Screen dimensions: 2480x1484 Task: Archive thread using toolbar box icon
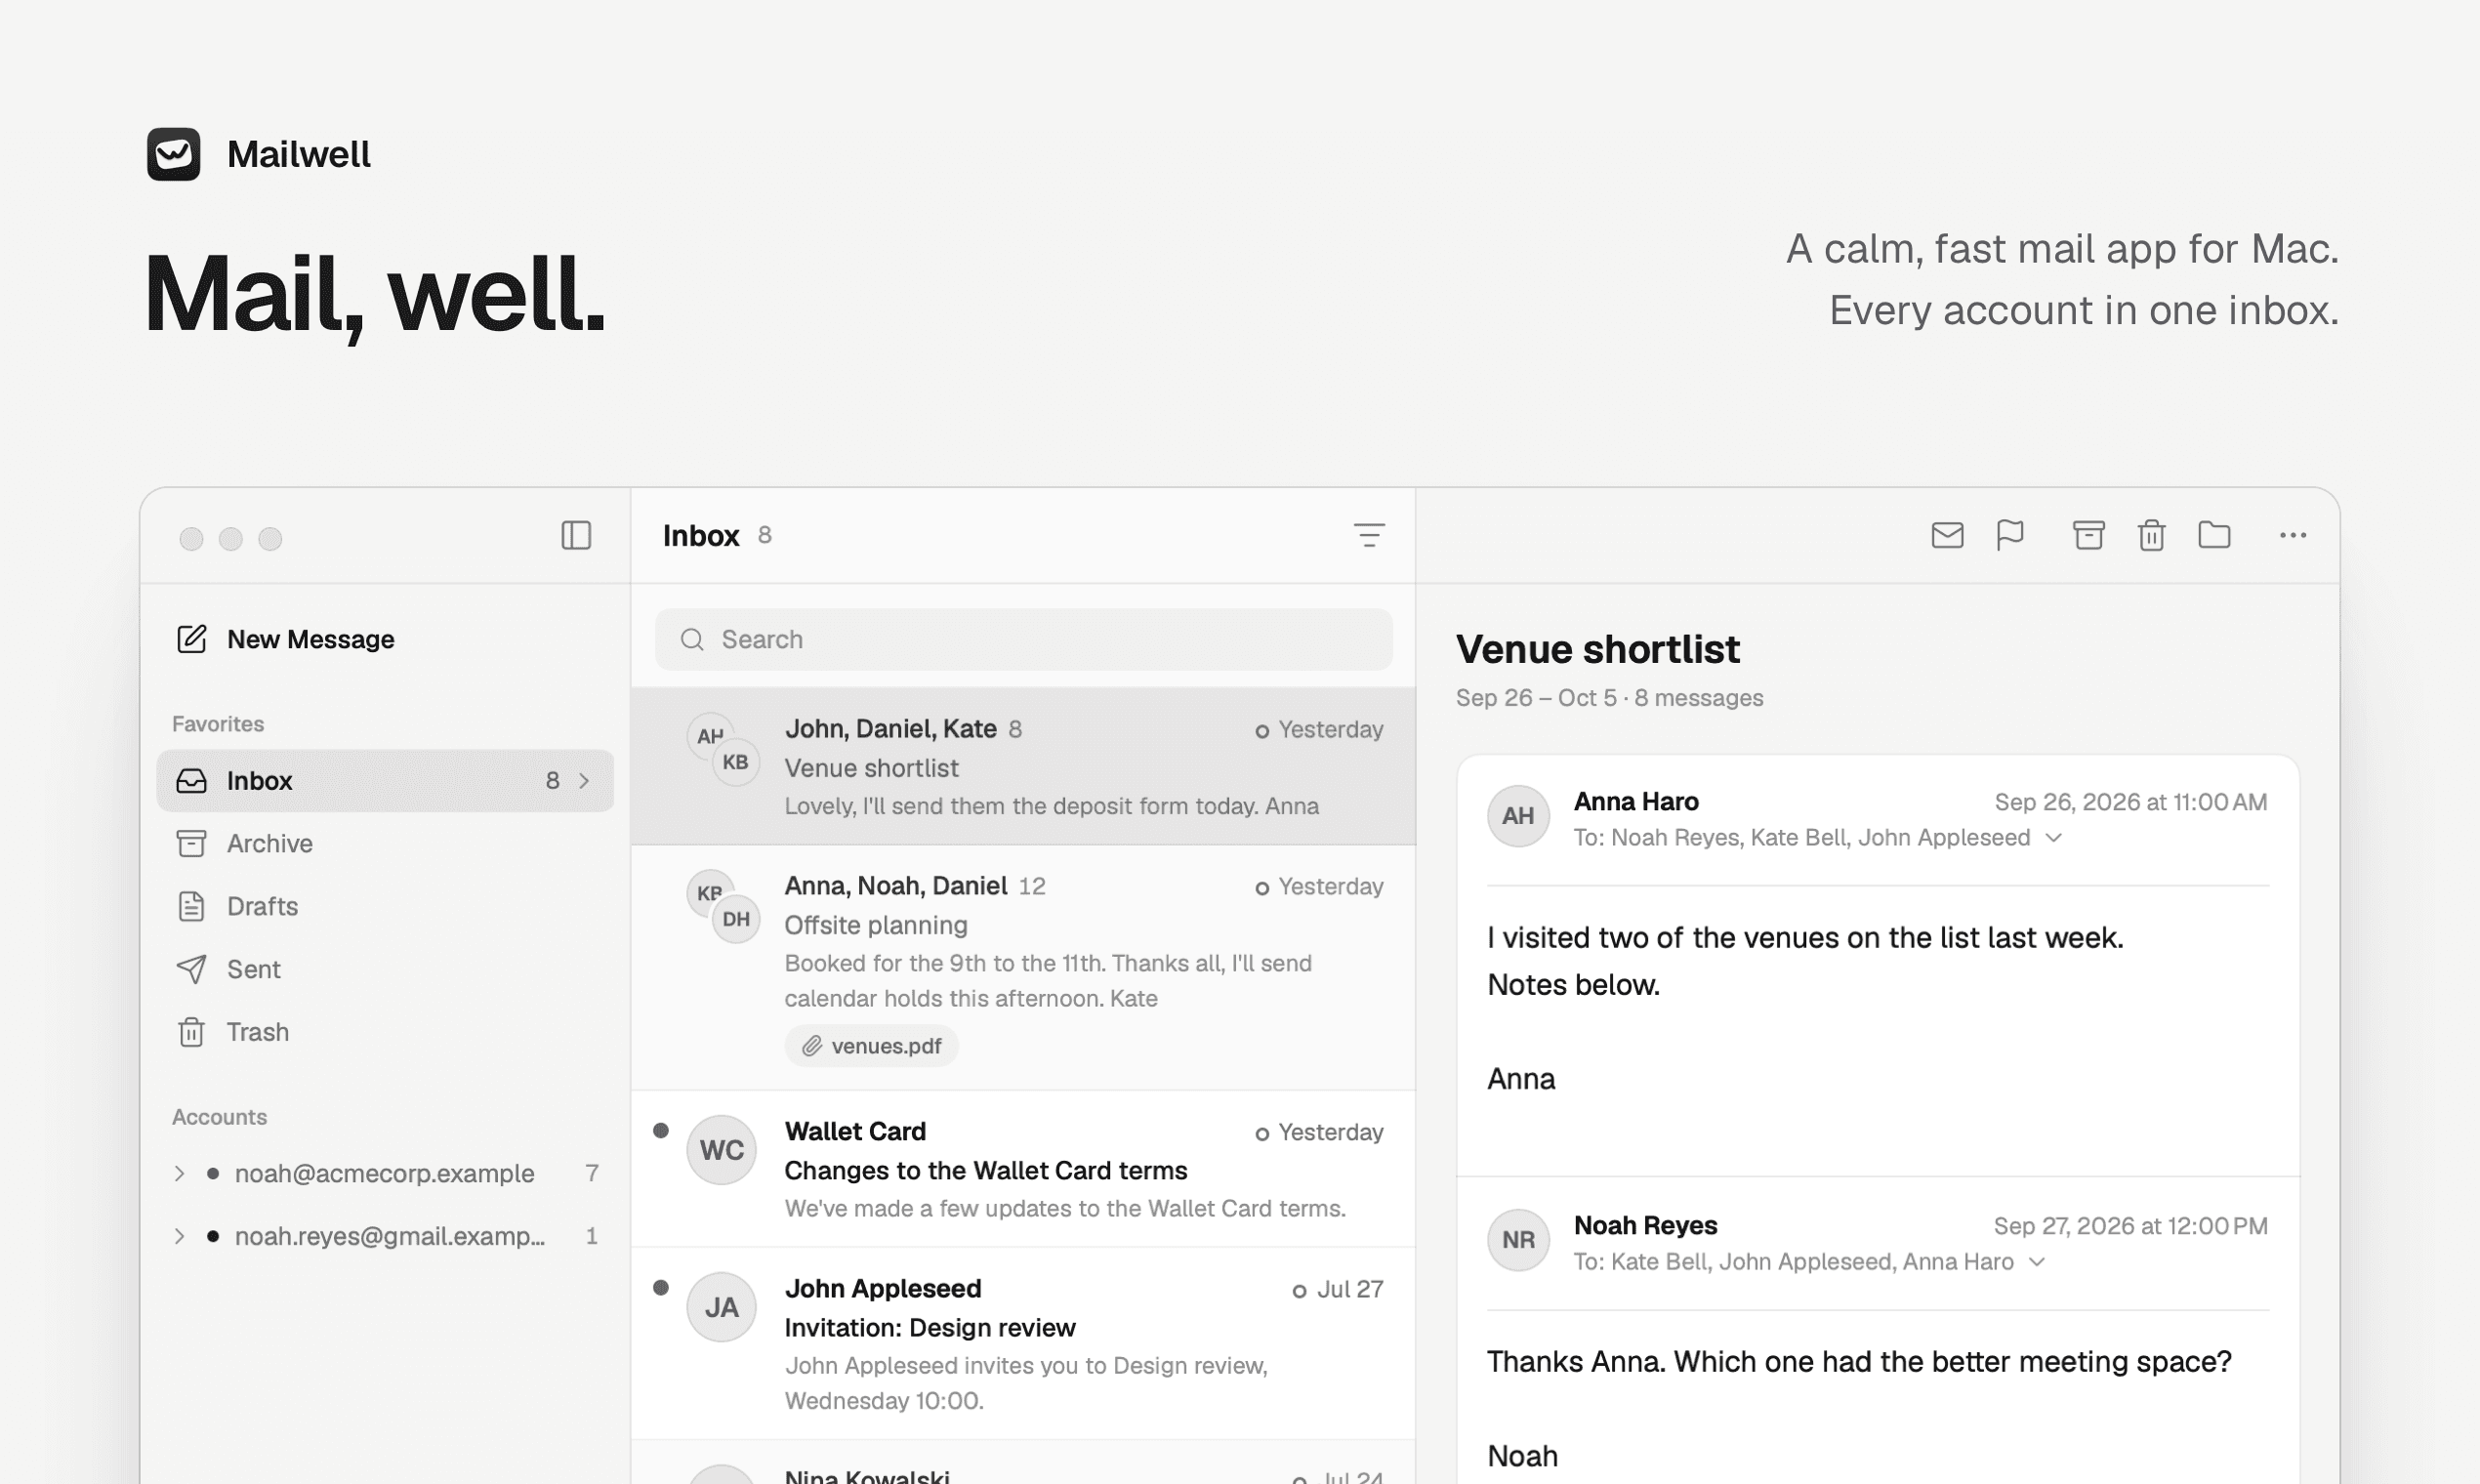[x=2089, y=535]
